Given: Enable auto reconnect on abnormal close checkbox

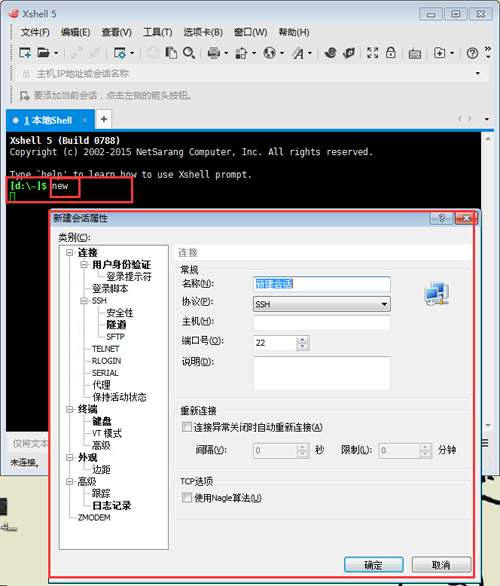Looking at the screenshot, I should pos(186,427).
